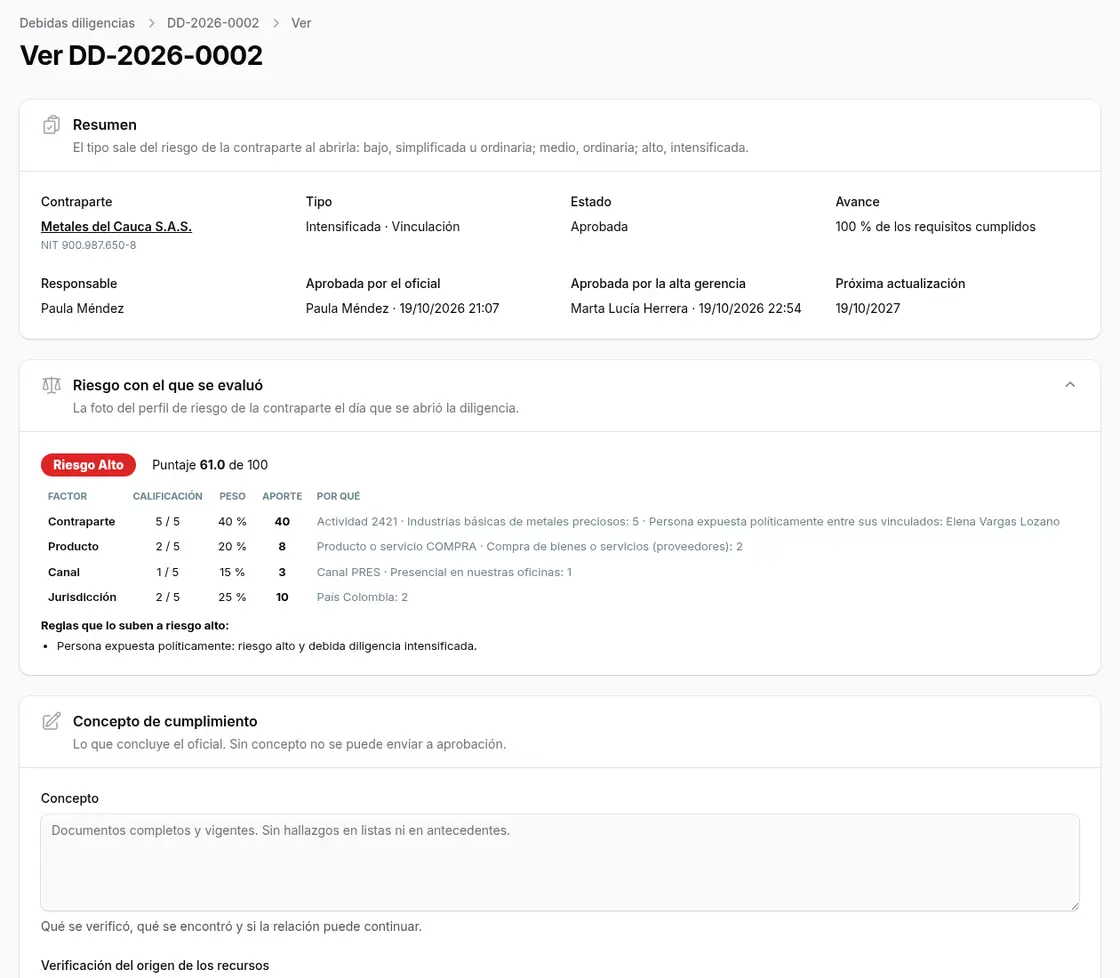Select the Canal factor row label
This screenshot has width=1120, height=978.
tap(64, 572)
